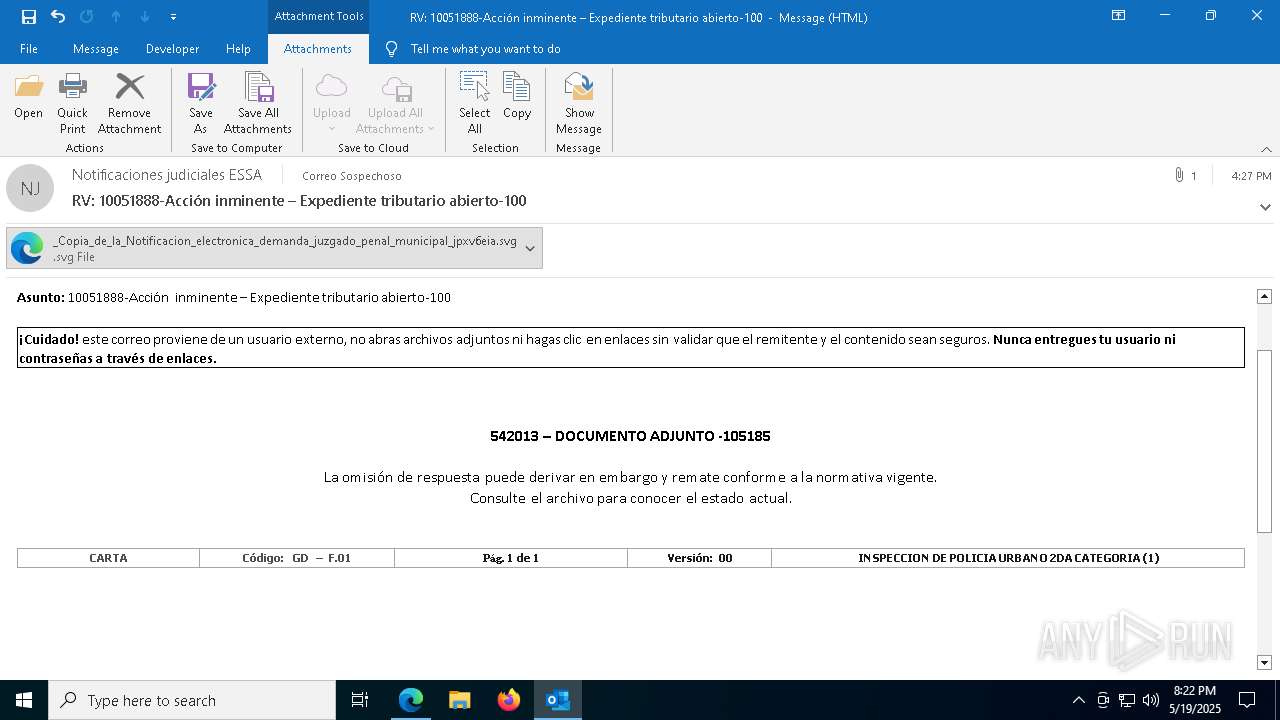Undo the last action in the quick access toolbar
The width and height of the screenshot is (1280, 720).
tap(58, 16)
